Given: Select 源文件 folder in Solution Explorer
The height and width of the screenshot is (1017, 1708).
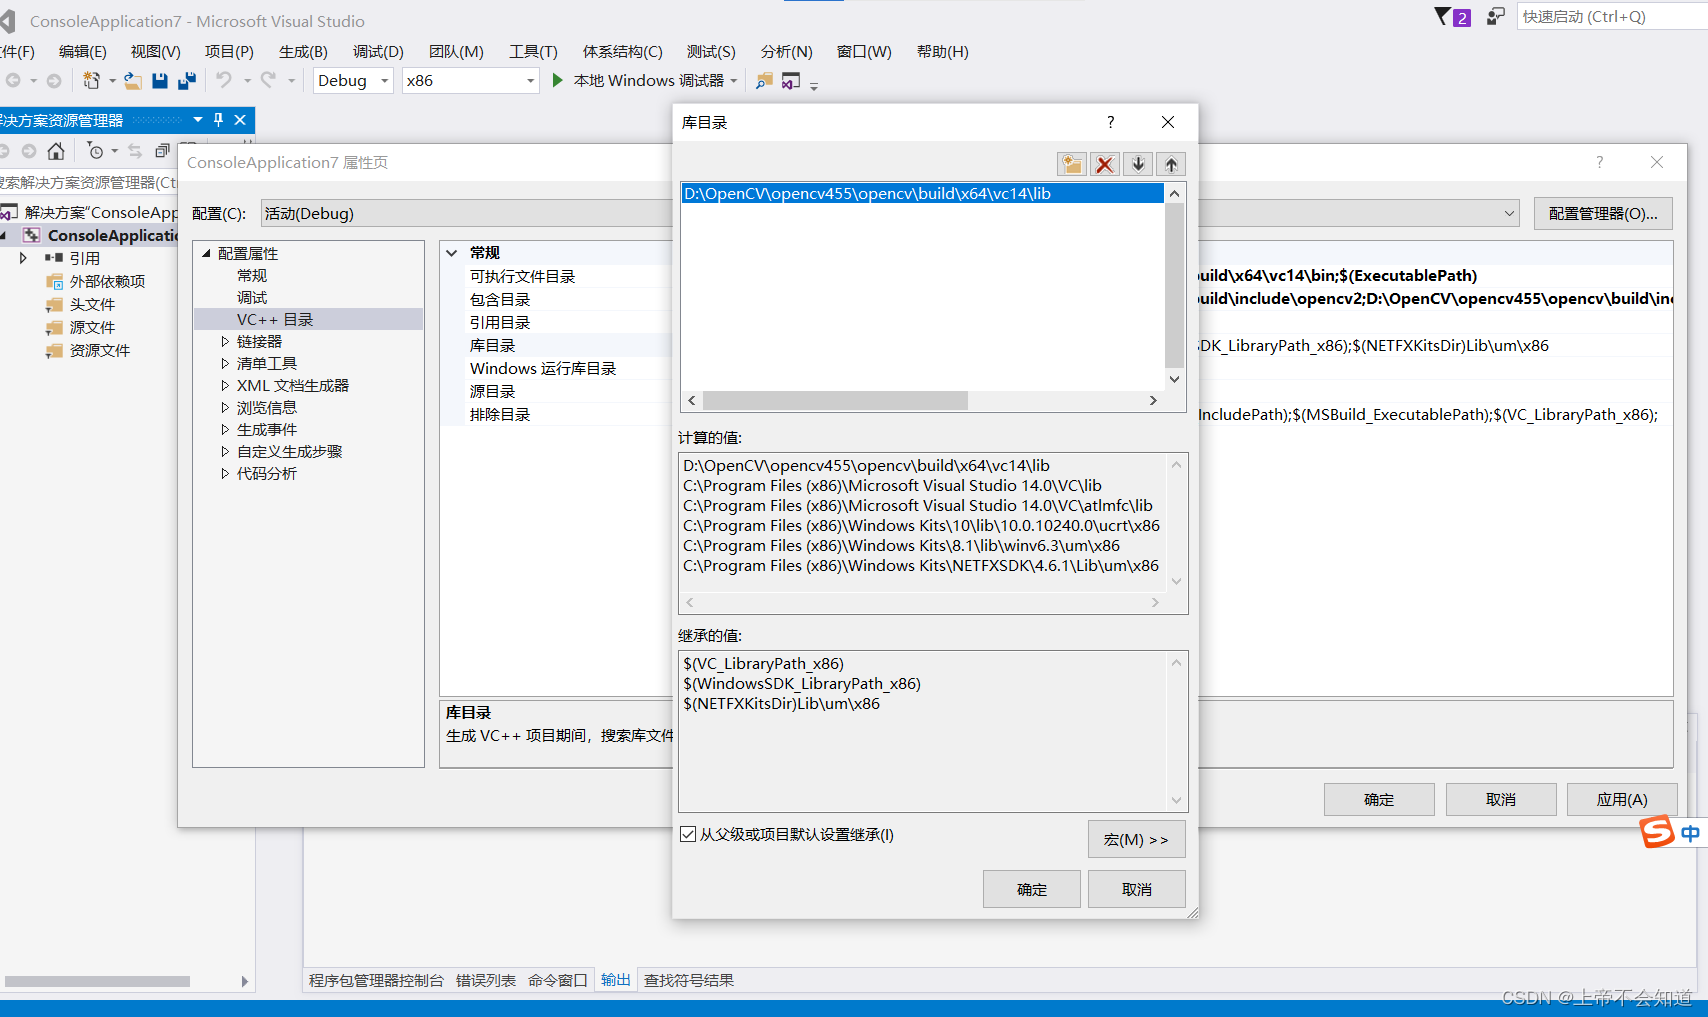Looking at the screenshot, I should 92,327.
